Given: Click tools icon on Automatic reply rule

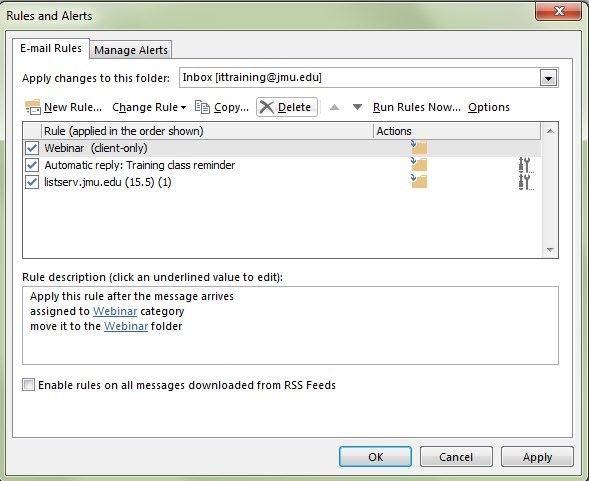Looking at the screenshot, I should pyautogui.click(x=526, y=165).
